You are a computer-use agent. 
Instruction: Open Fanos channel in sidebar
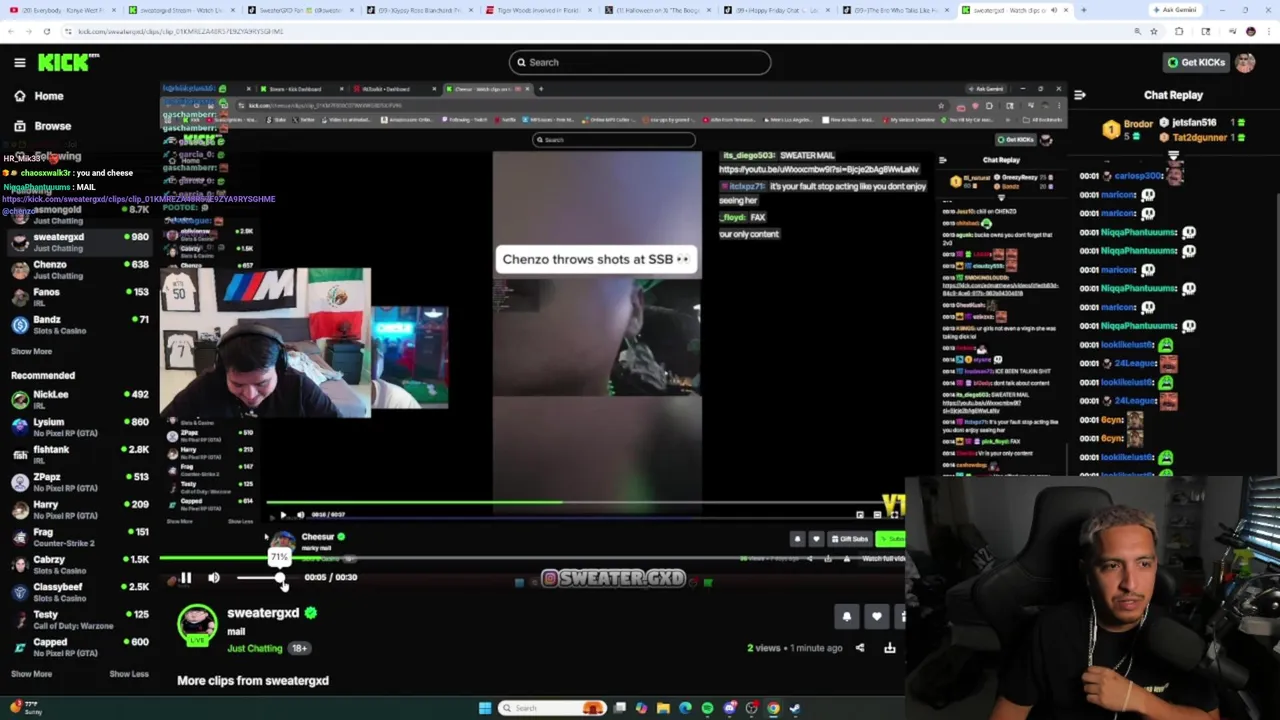[80, 297]
